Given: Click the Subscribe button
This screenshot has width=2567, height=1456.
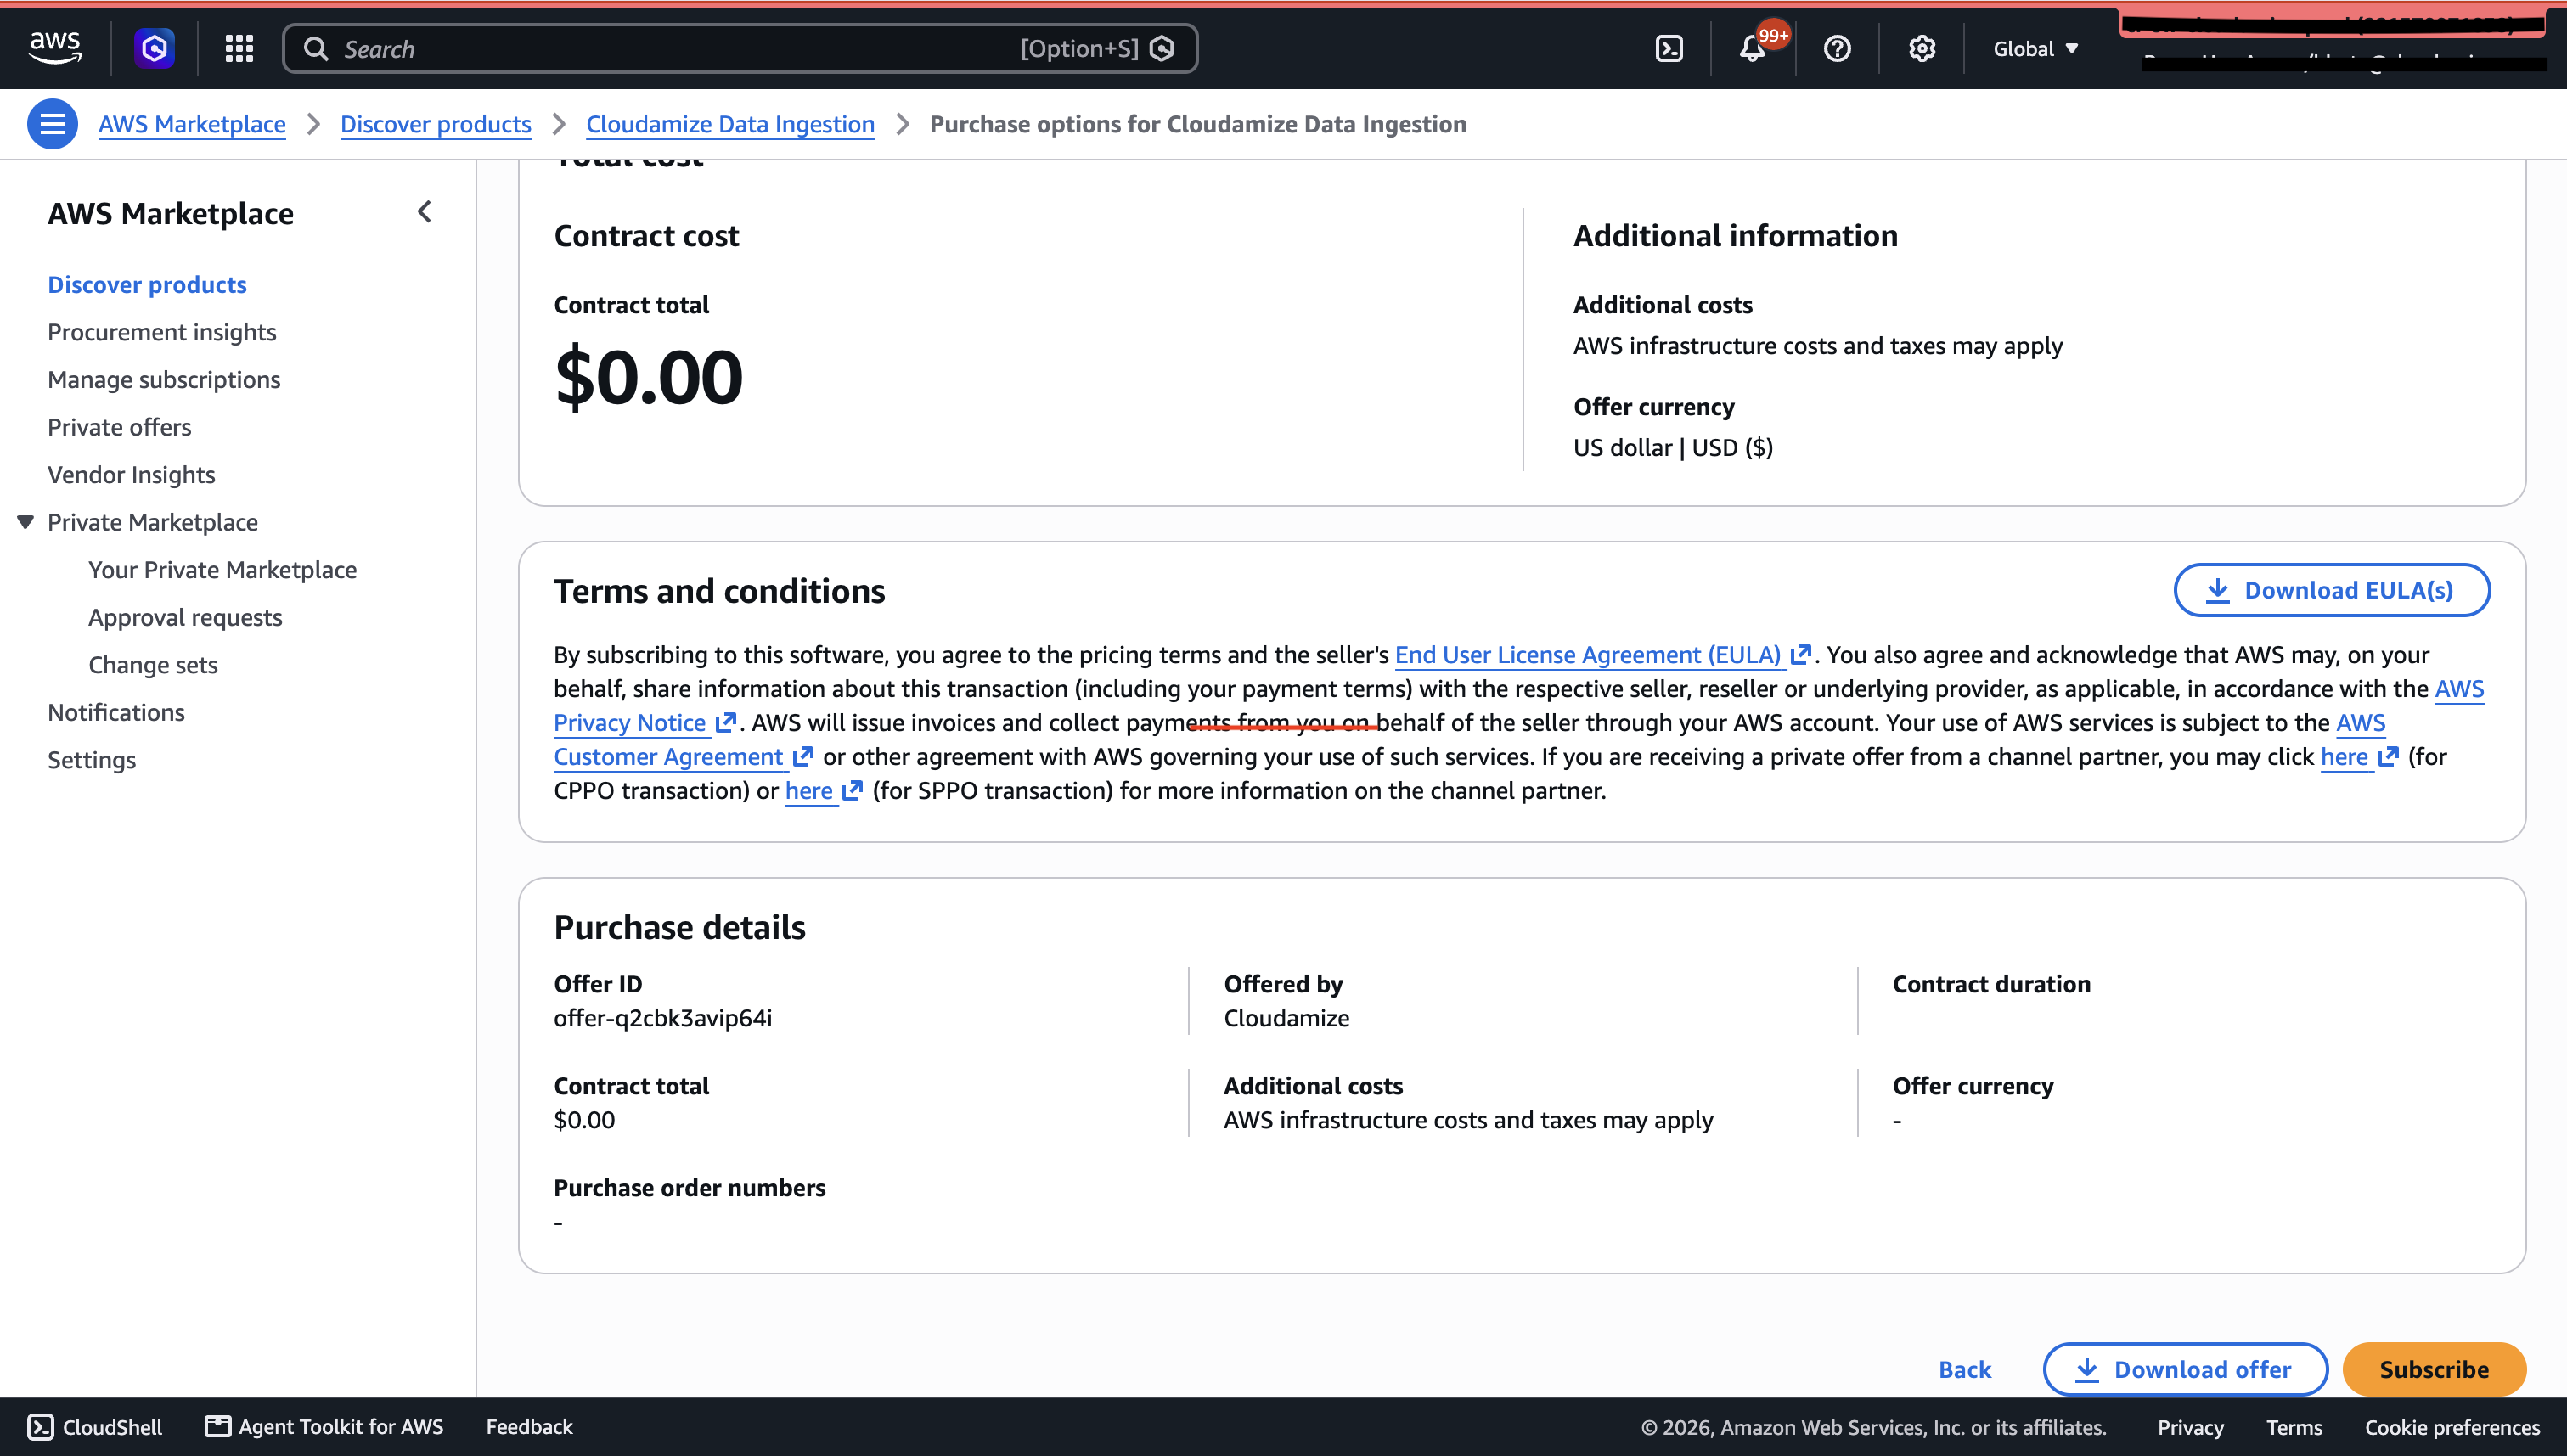Looking at the screenshot, I should 2434,1369.
